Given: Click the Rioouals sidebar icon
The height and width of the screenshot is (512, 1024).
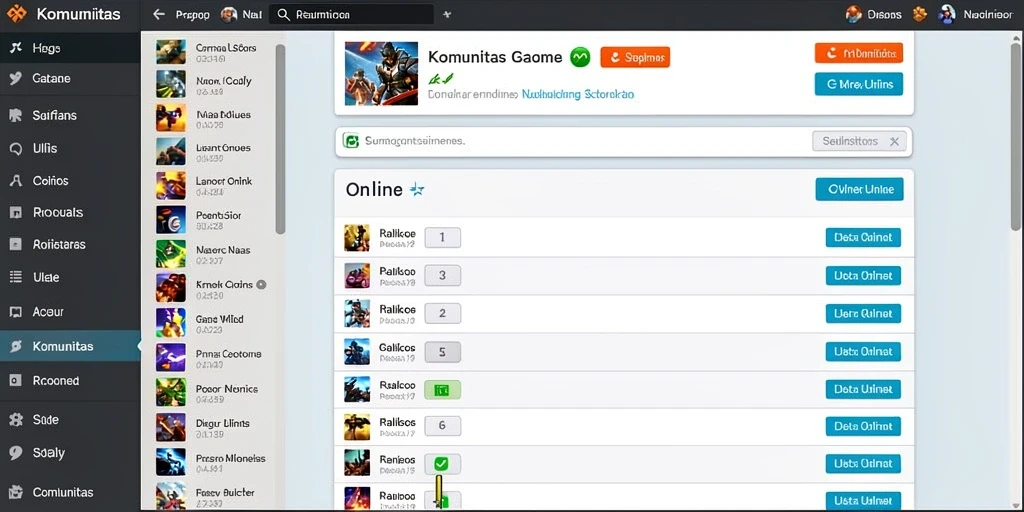Looking at the screenshot, I should coord(16,212).
